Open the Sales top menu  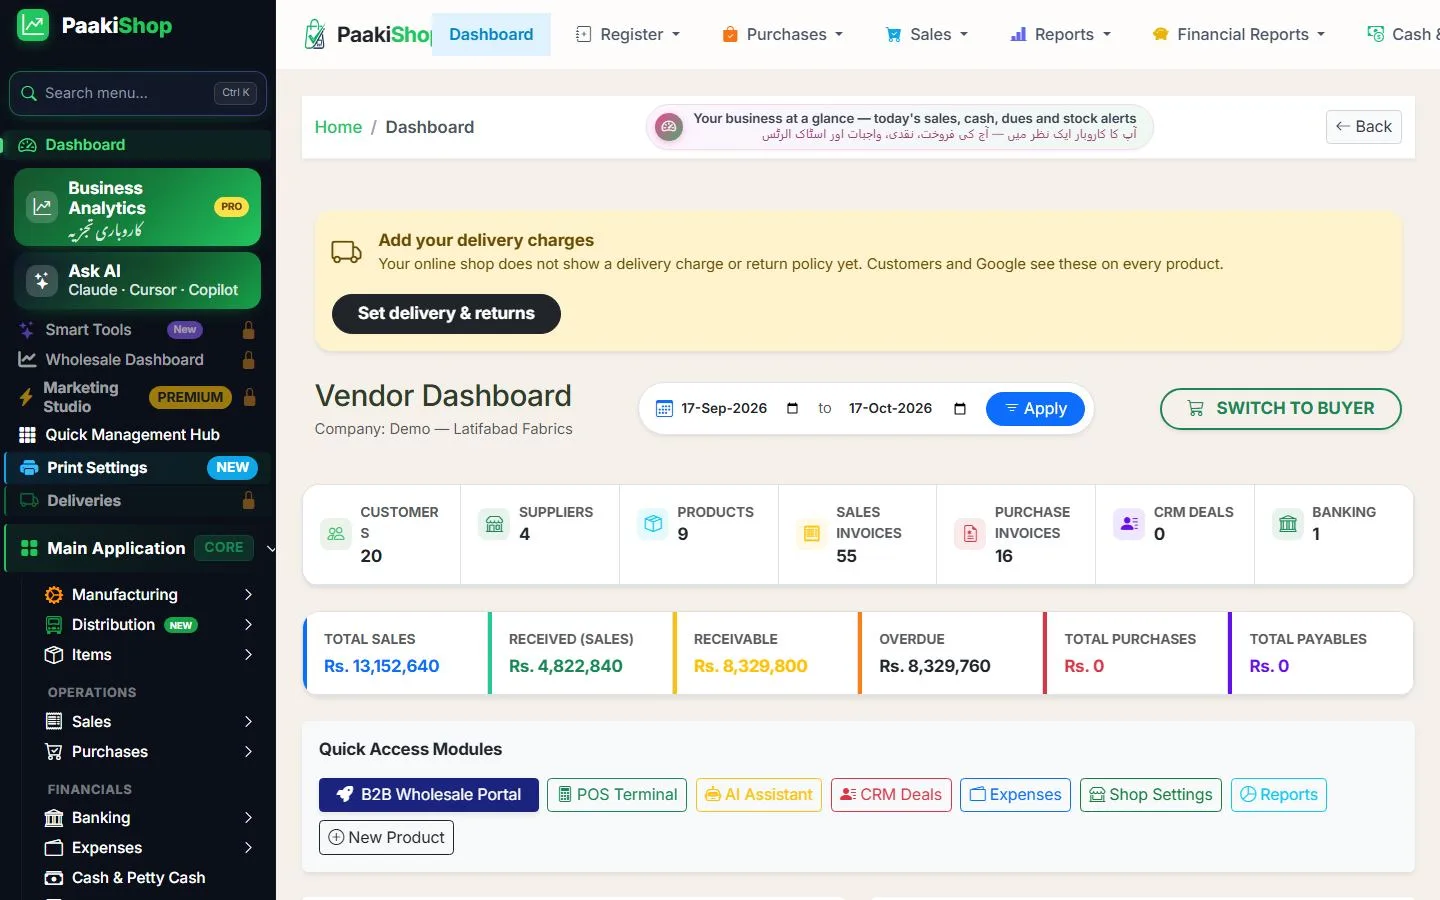coord(927,35)
